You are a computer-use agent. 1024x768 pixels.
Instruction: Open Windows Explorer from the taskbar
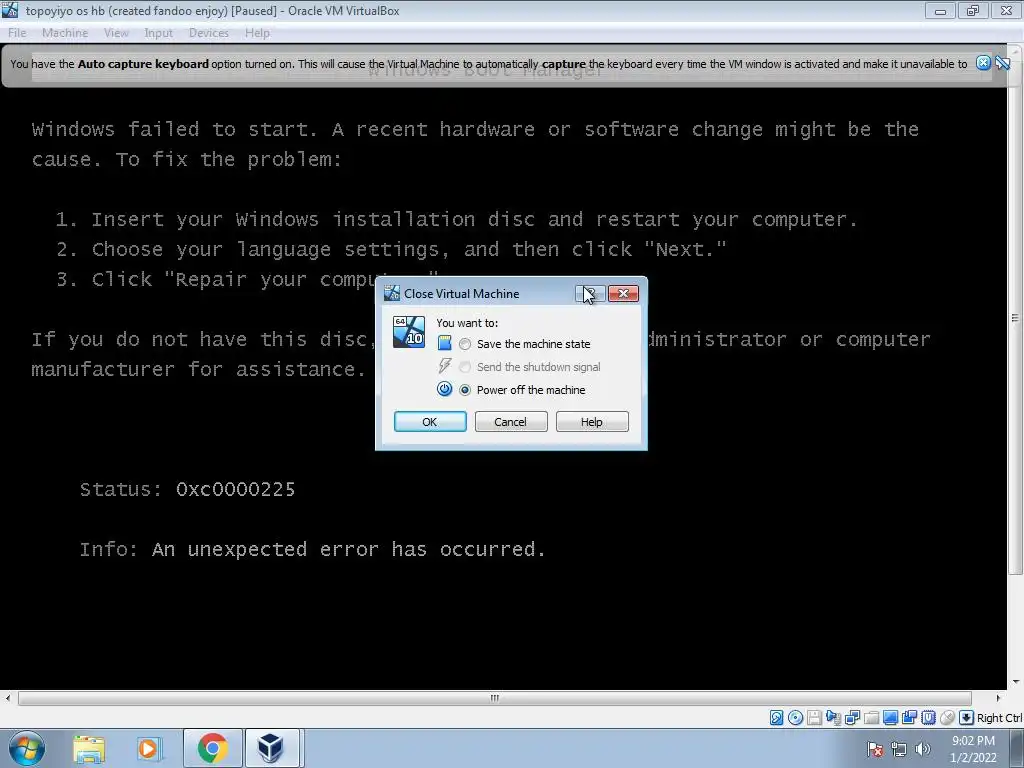pyautogui.click(x=89, y=748)
